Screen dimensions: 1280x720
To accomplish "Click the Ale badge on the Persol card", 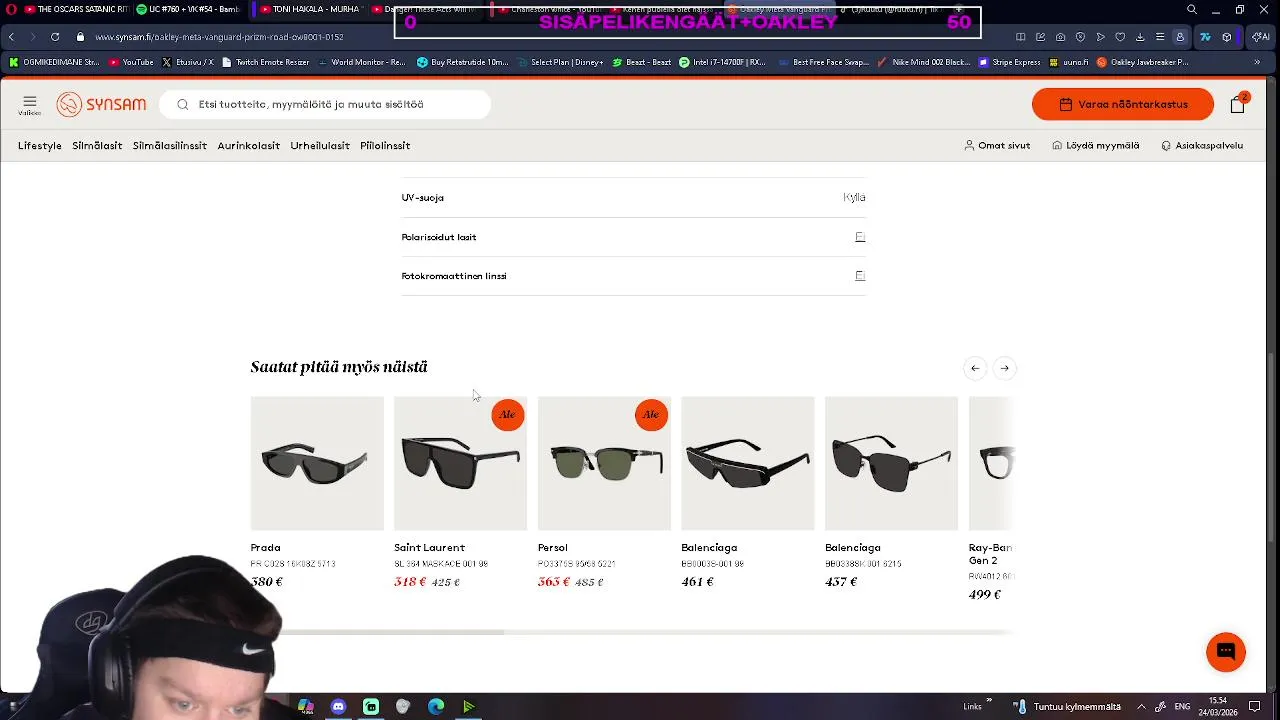I will (651, 415).
